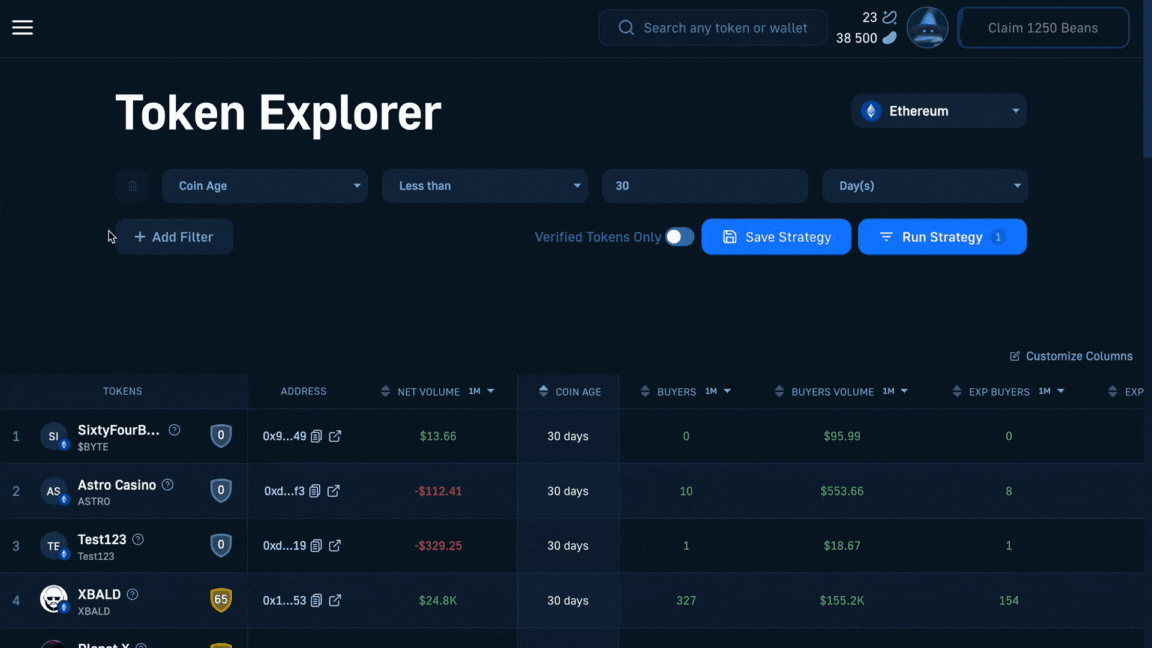This screenshot has height=648, width=1152.
Task: Open SixtyFourBit address in external link
Action: click(335, 436)
